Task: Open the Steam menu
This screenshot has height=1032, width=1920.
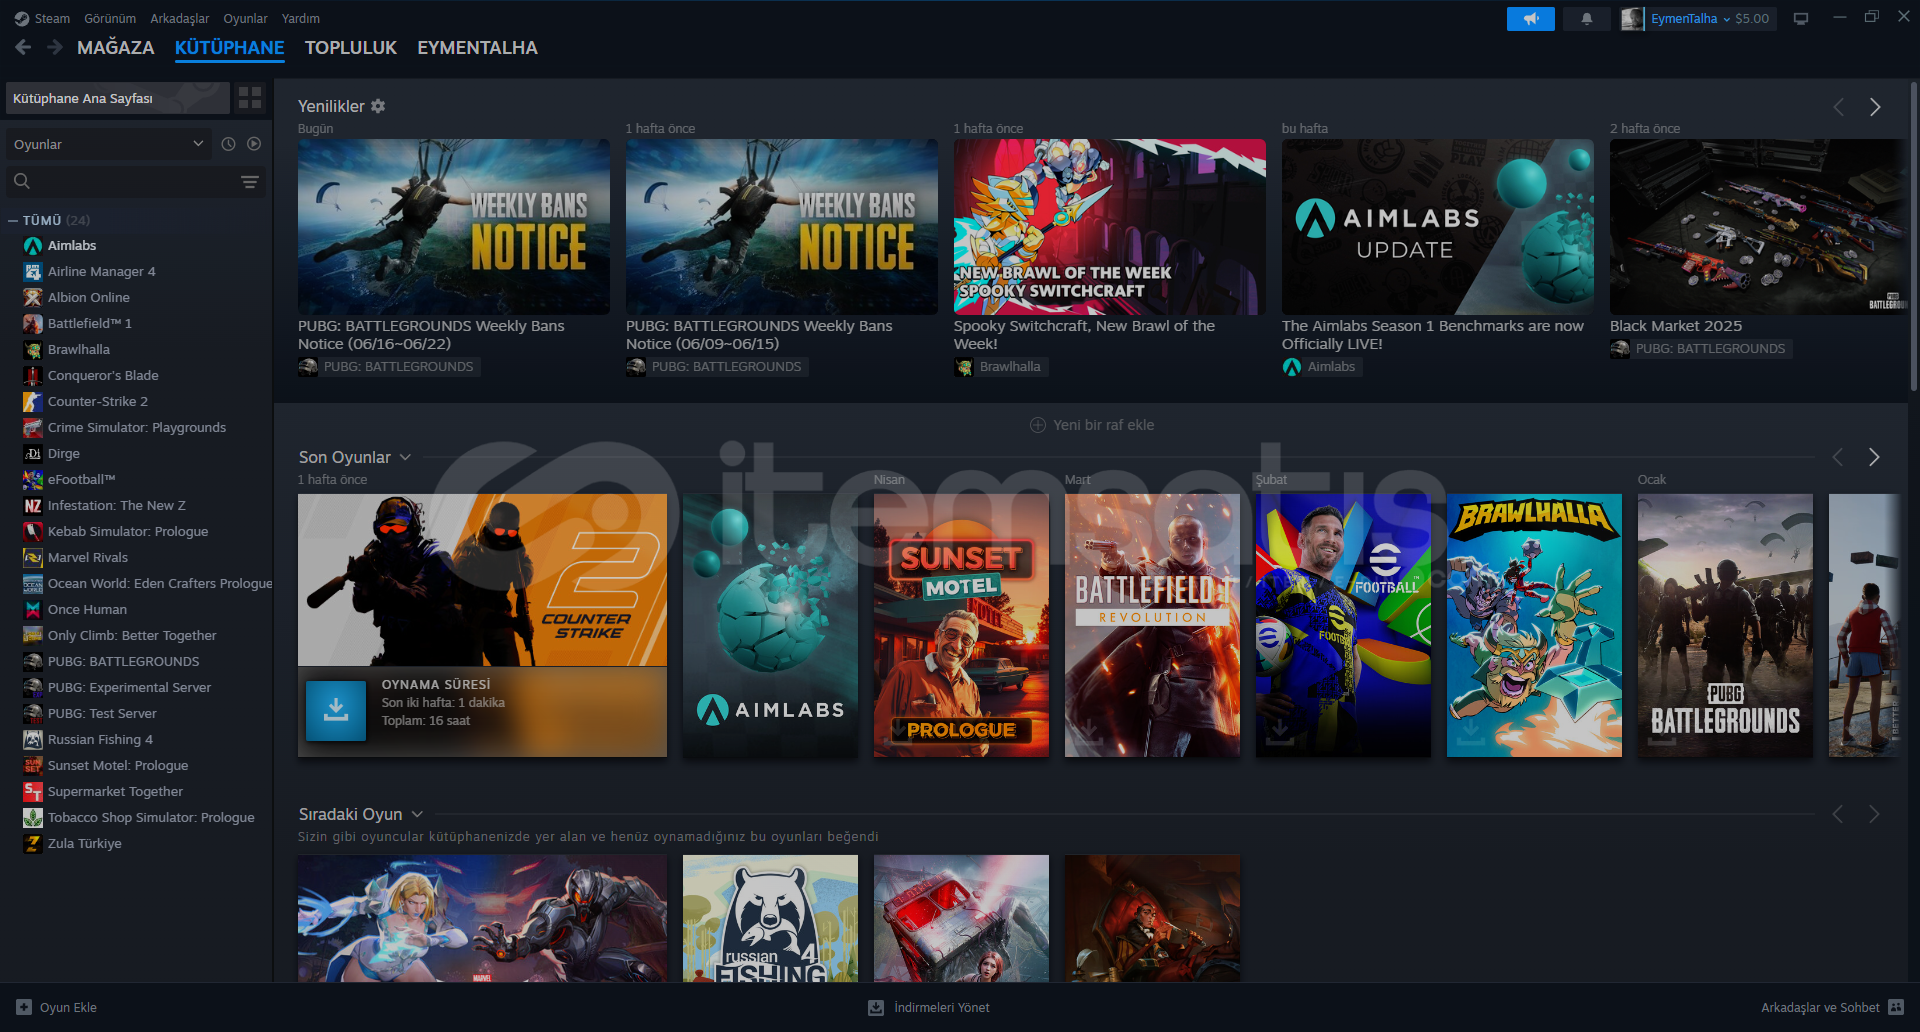Action: click(x=42, y=18)
